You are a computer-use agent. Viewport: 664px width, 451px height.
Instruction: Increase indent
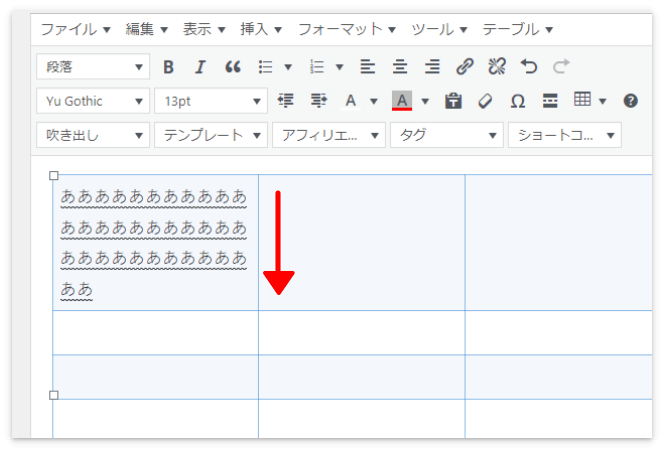318,101
